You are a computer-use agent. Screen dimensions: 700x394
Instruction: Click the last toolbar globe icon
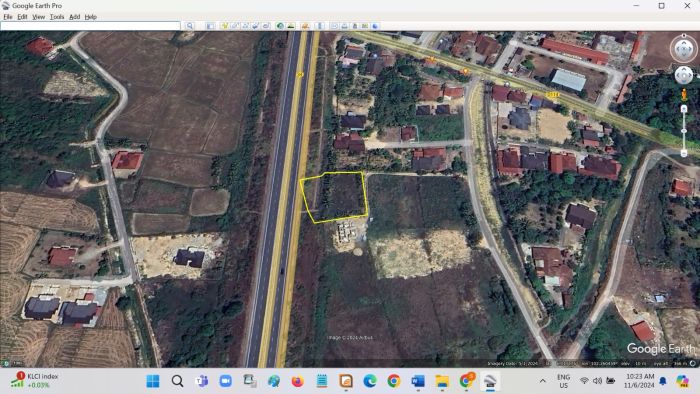tap(375, 26)
